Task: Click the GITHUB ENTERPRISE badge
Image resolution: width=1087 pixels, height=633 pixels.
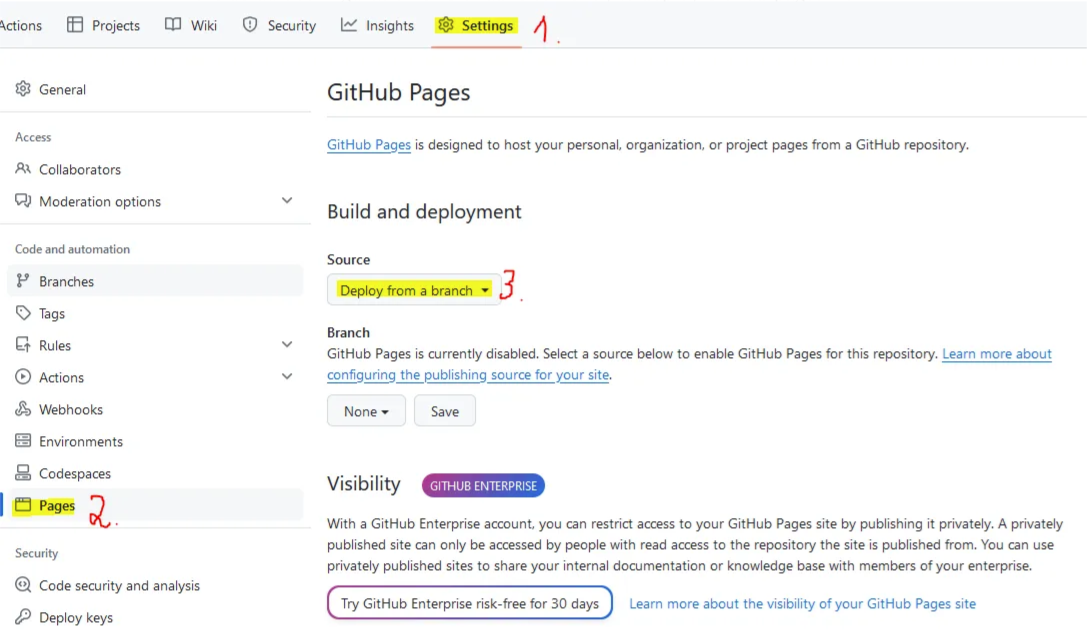Action: [483, 486]
